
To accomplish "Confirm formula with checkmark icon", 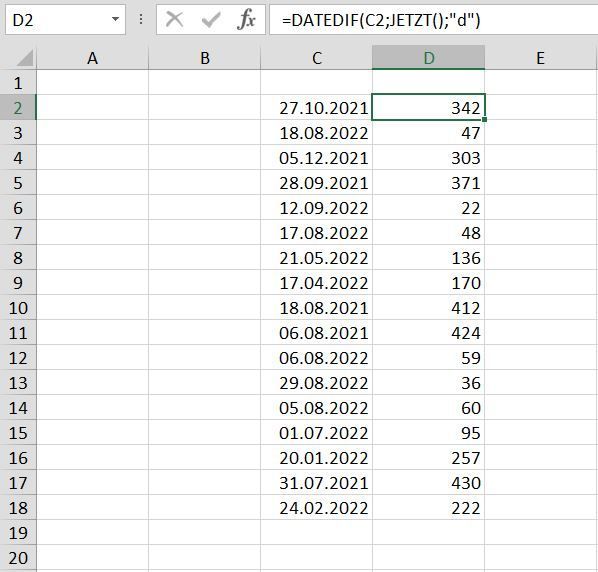I will coord(211,19).
